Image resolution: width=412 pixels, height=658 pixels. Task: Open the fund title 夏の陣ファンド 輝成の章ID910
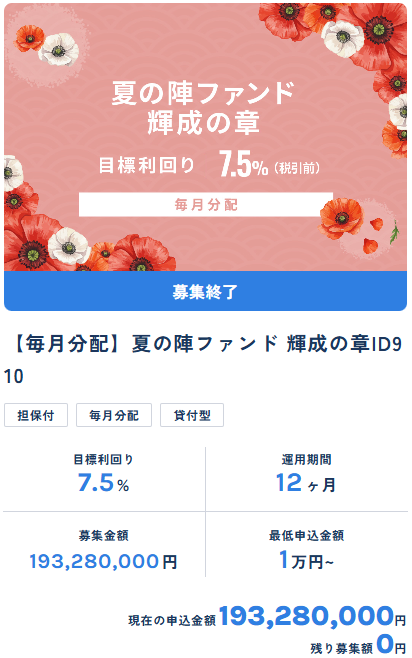(x=204, y=360)
